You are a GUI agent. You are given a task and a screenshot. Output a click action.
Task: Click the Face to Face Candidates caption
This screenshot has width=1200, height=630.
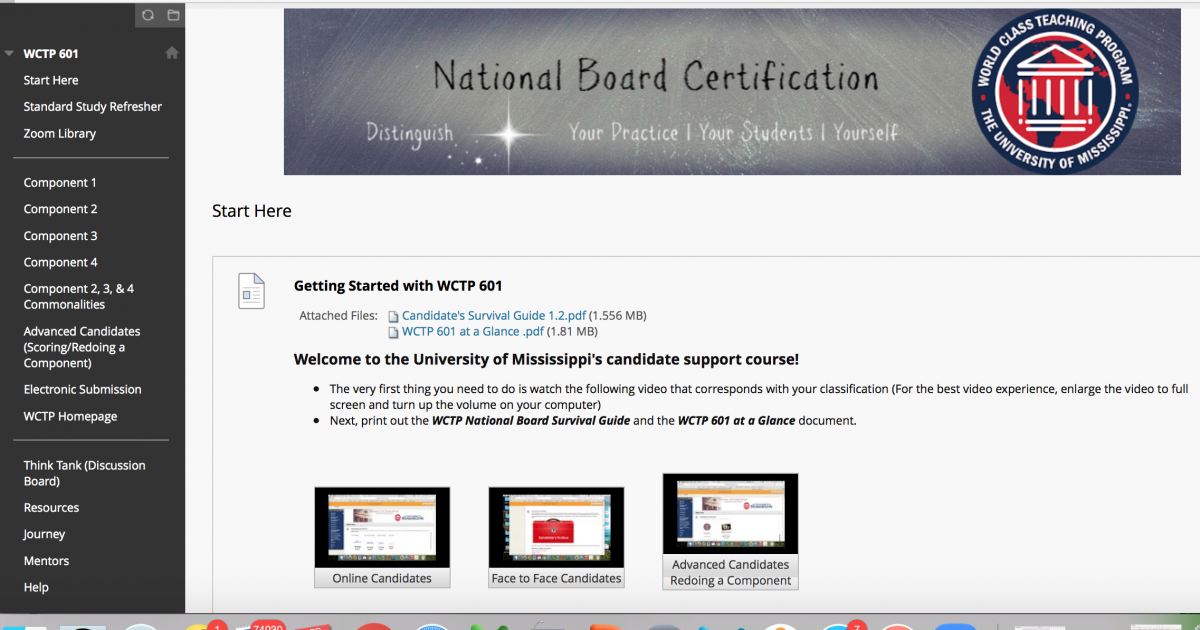pos(556,578)
